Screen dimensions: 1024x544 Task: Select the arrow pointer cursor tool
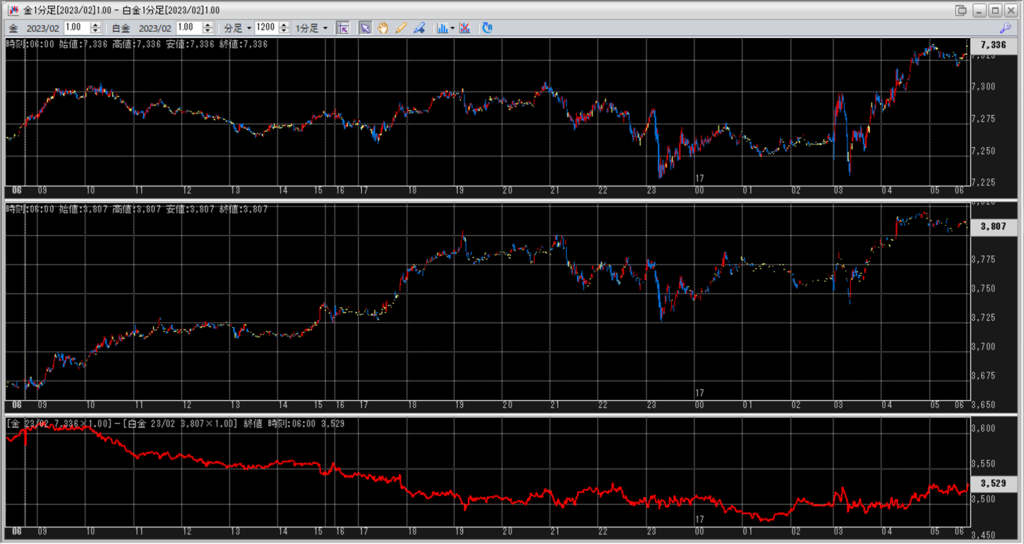pos(365,28)
